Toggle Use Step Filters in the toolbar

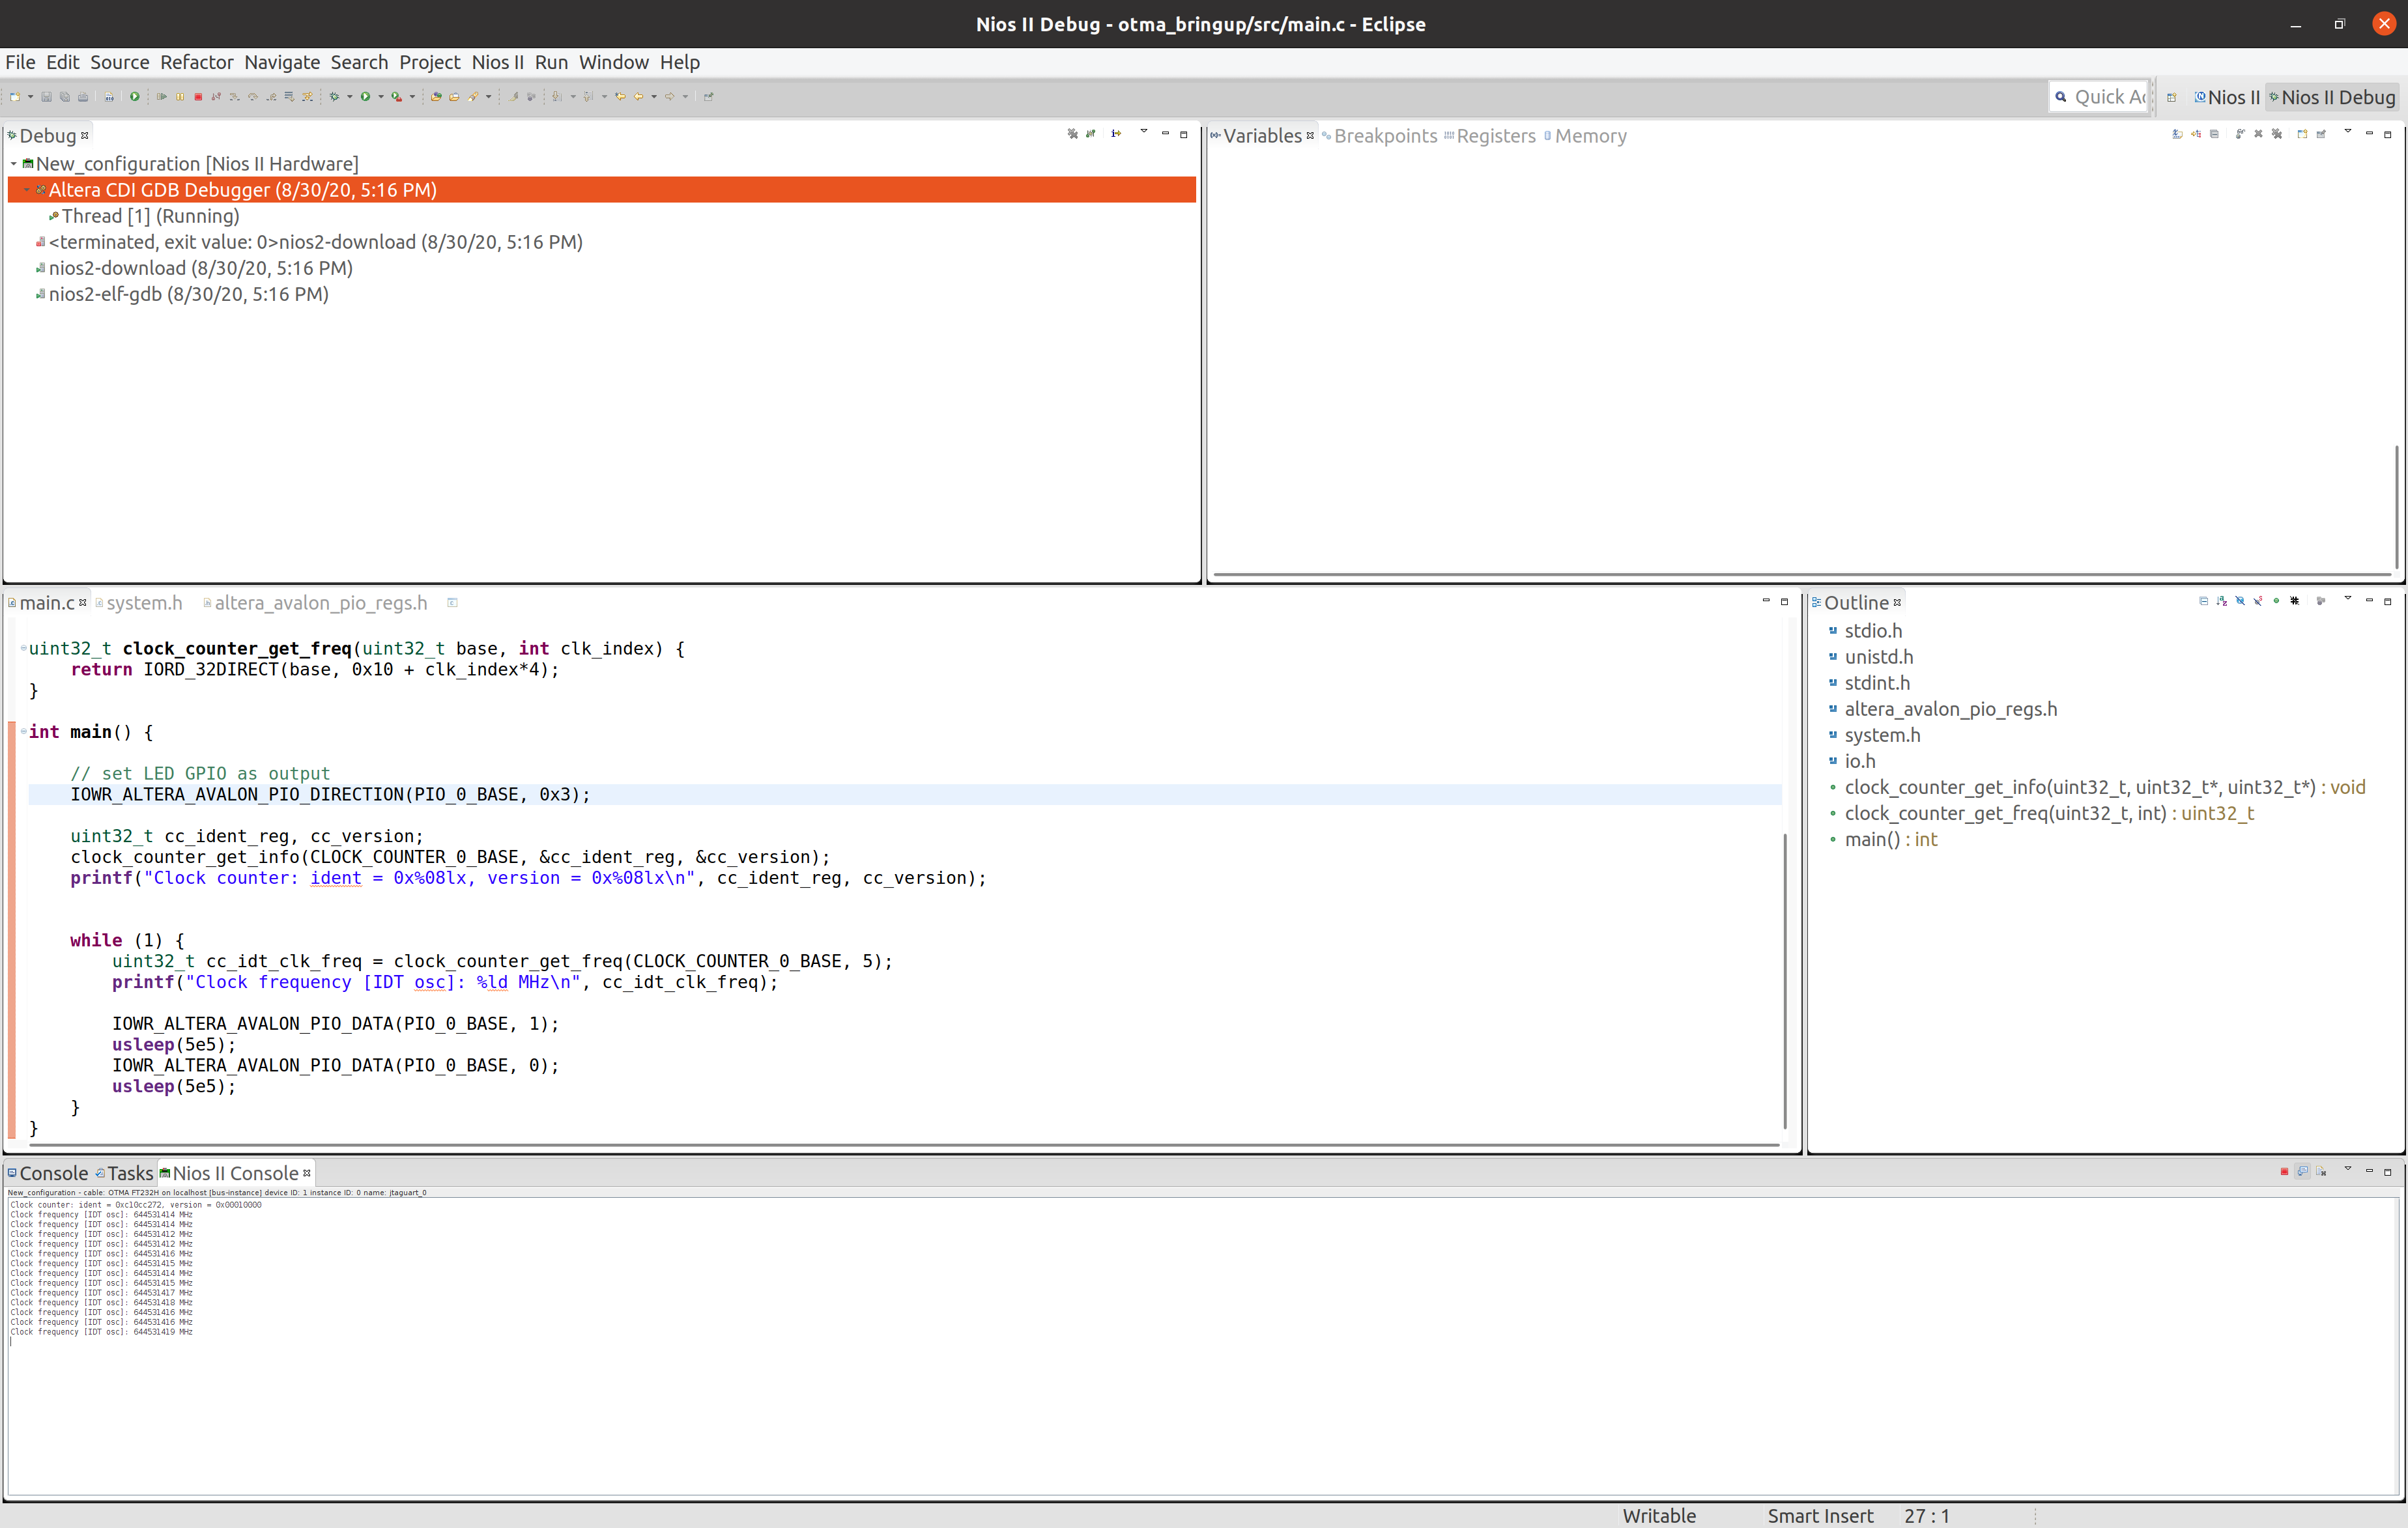point(308,97)
